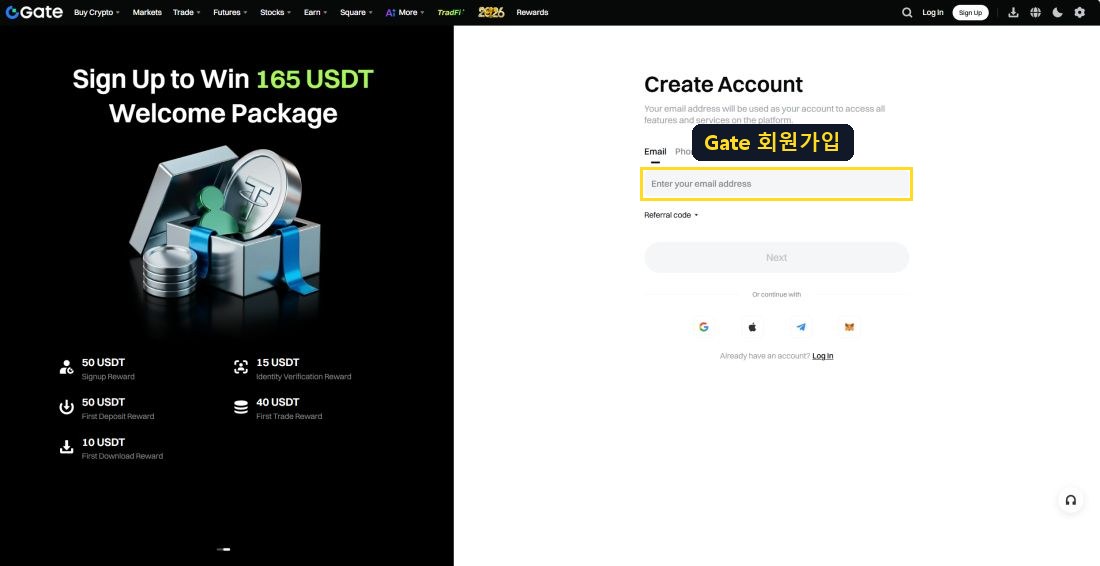This screenshot has height=566, width=1100.
Task: Focus the email address input field
Action: tap(777, 184)
